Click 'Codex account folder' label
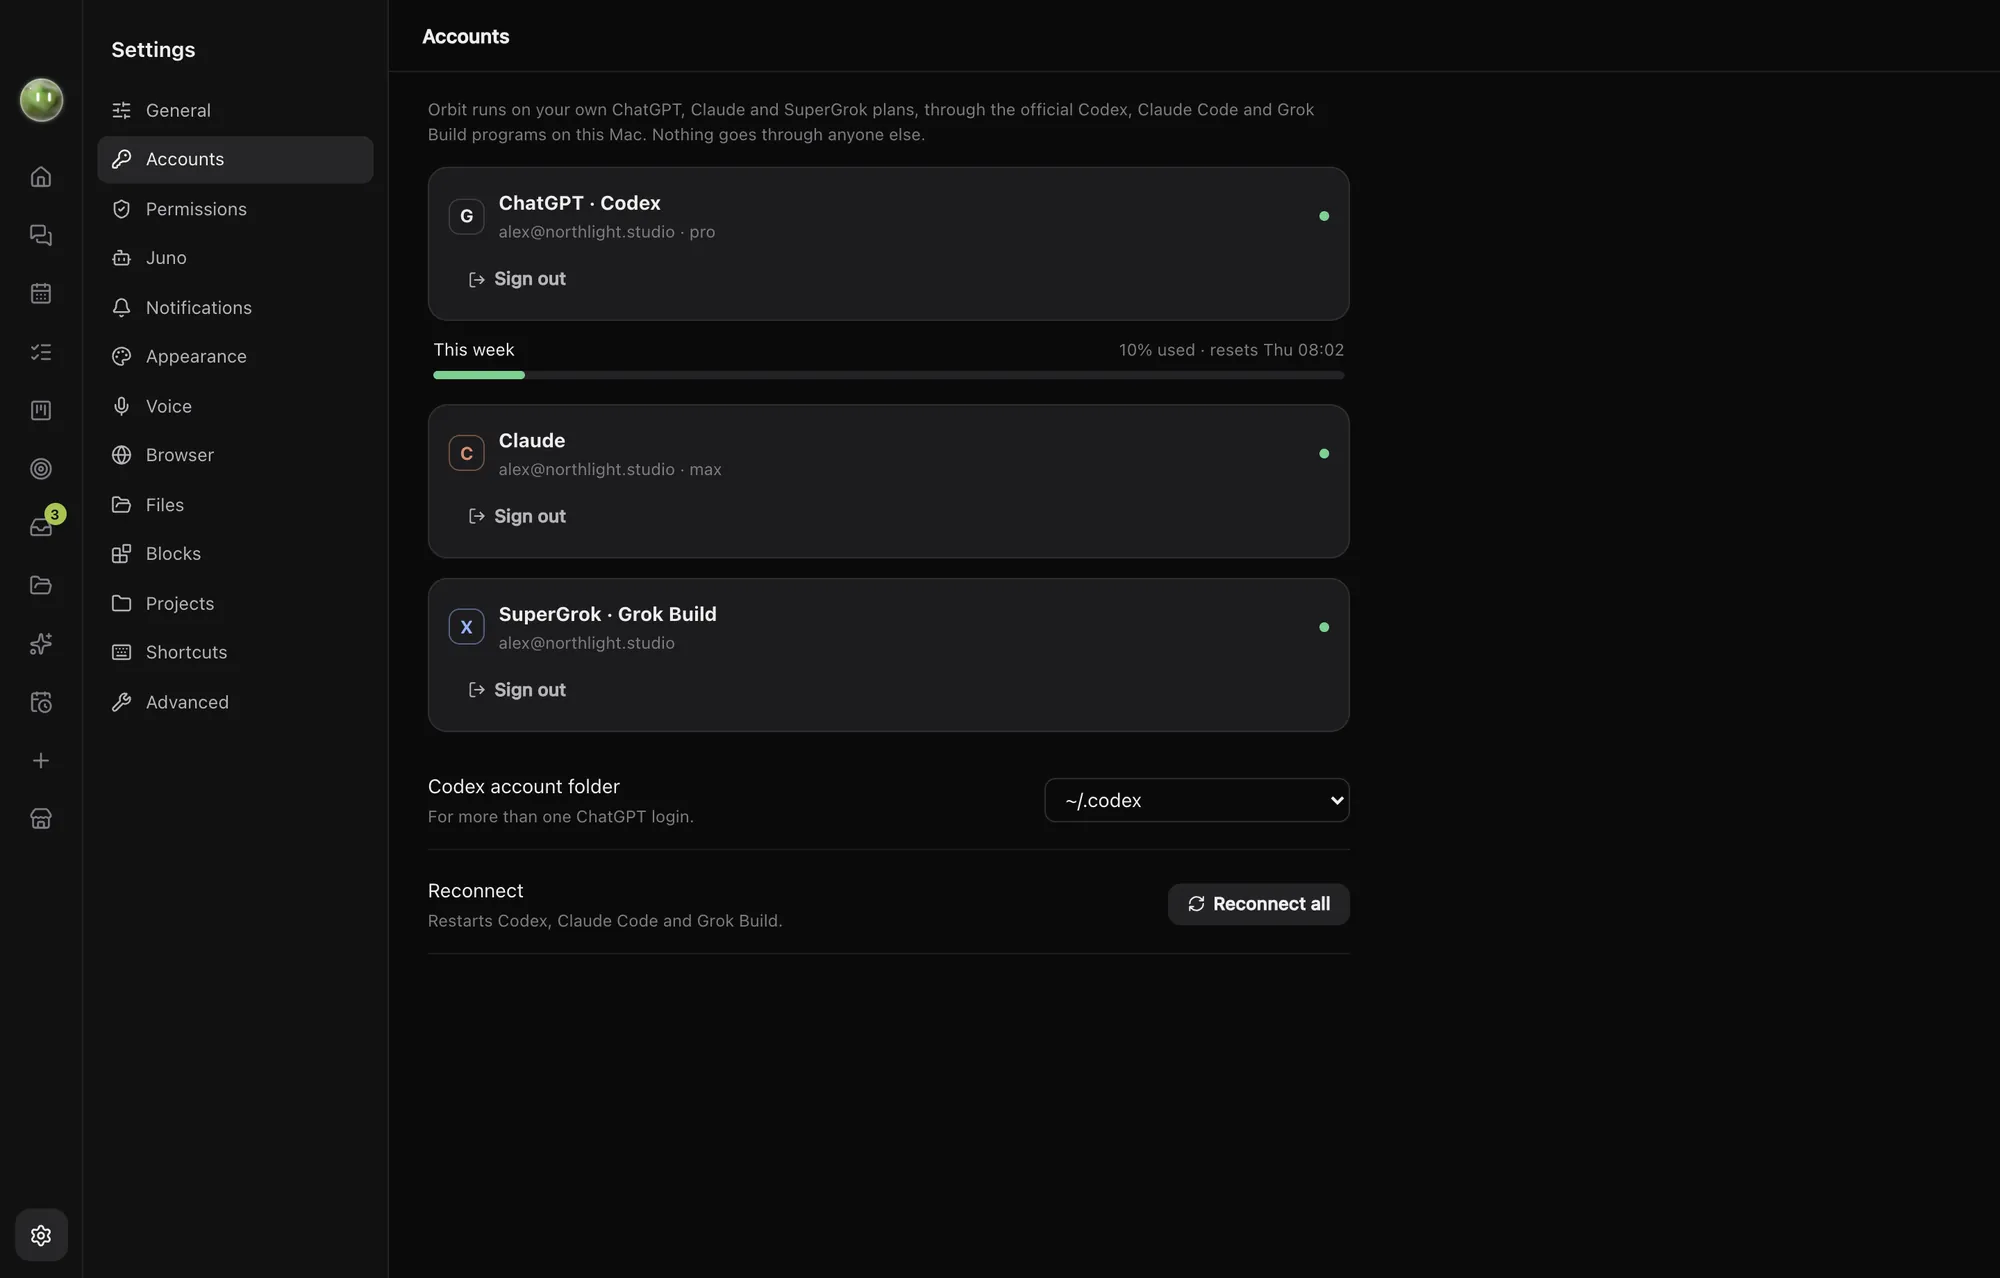The image size is (2000, 1278). [524, 787]
